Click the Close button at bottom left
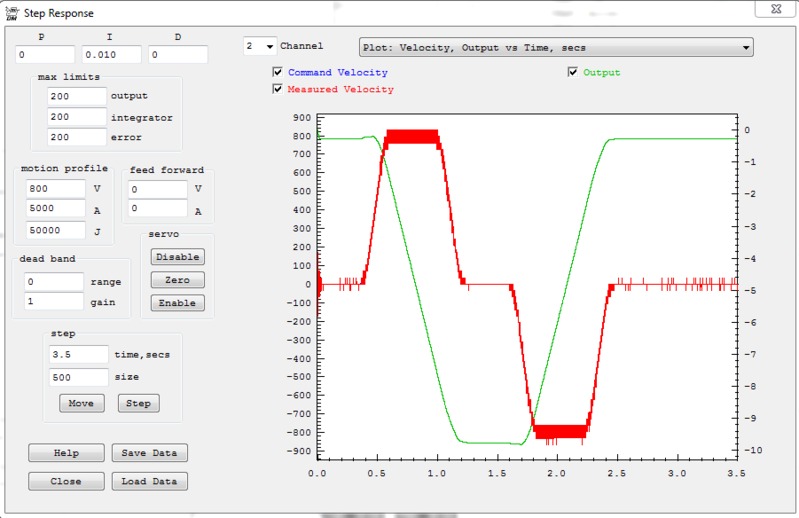The image size is (799, 518). coord(66,482)
